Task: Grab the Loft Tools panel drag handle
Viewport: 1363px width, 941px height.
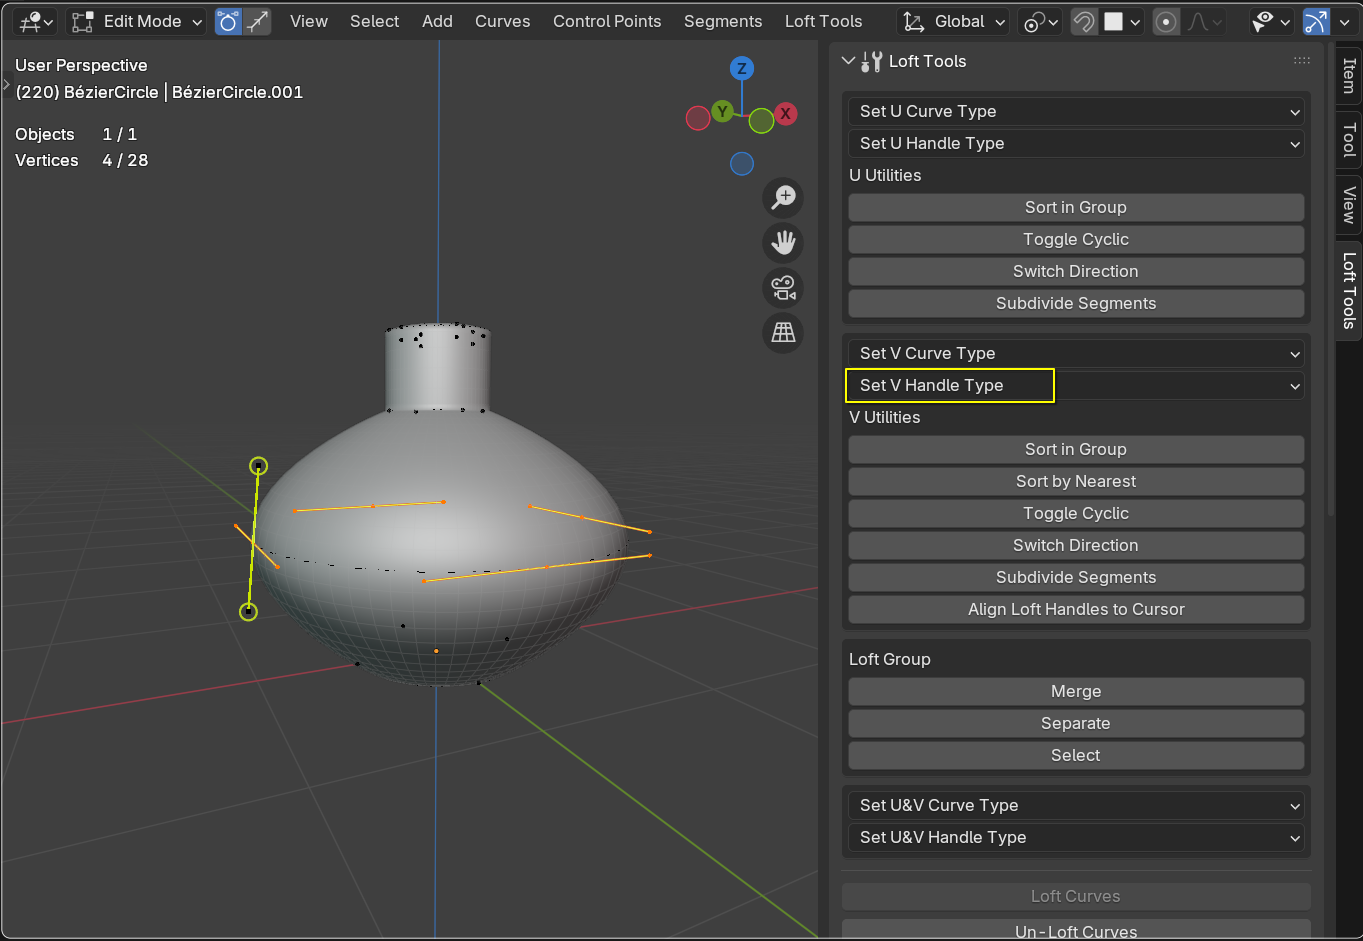Action: (1301, 61)
